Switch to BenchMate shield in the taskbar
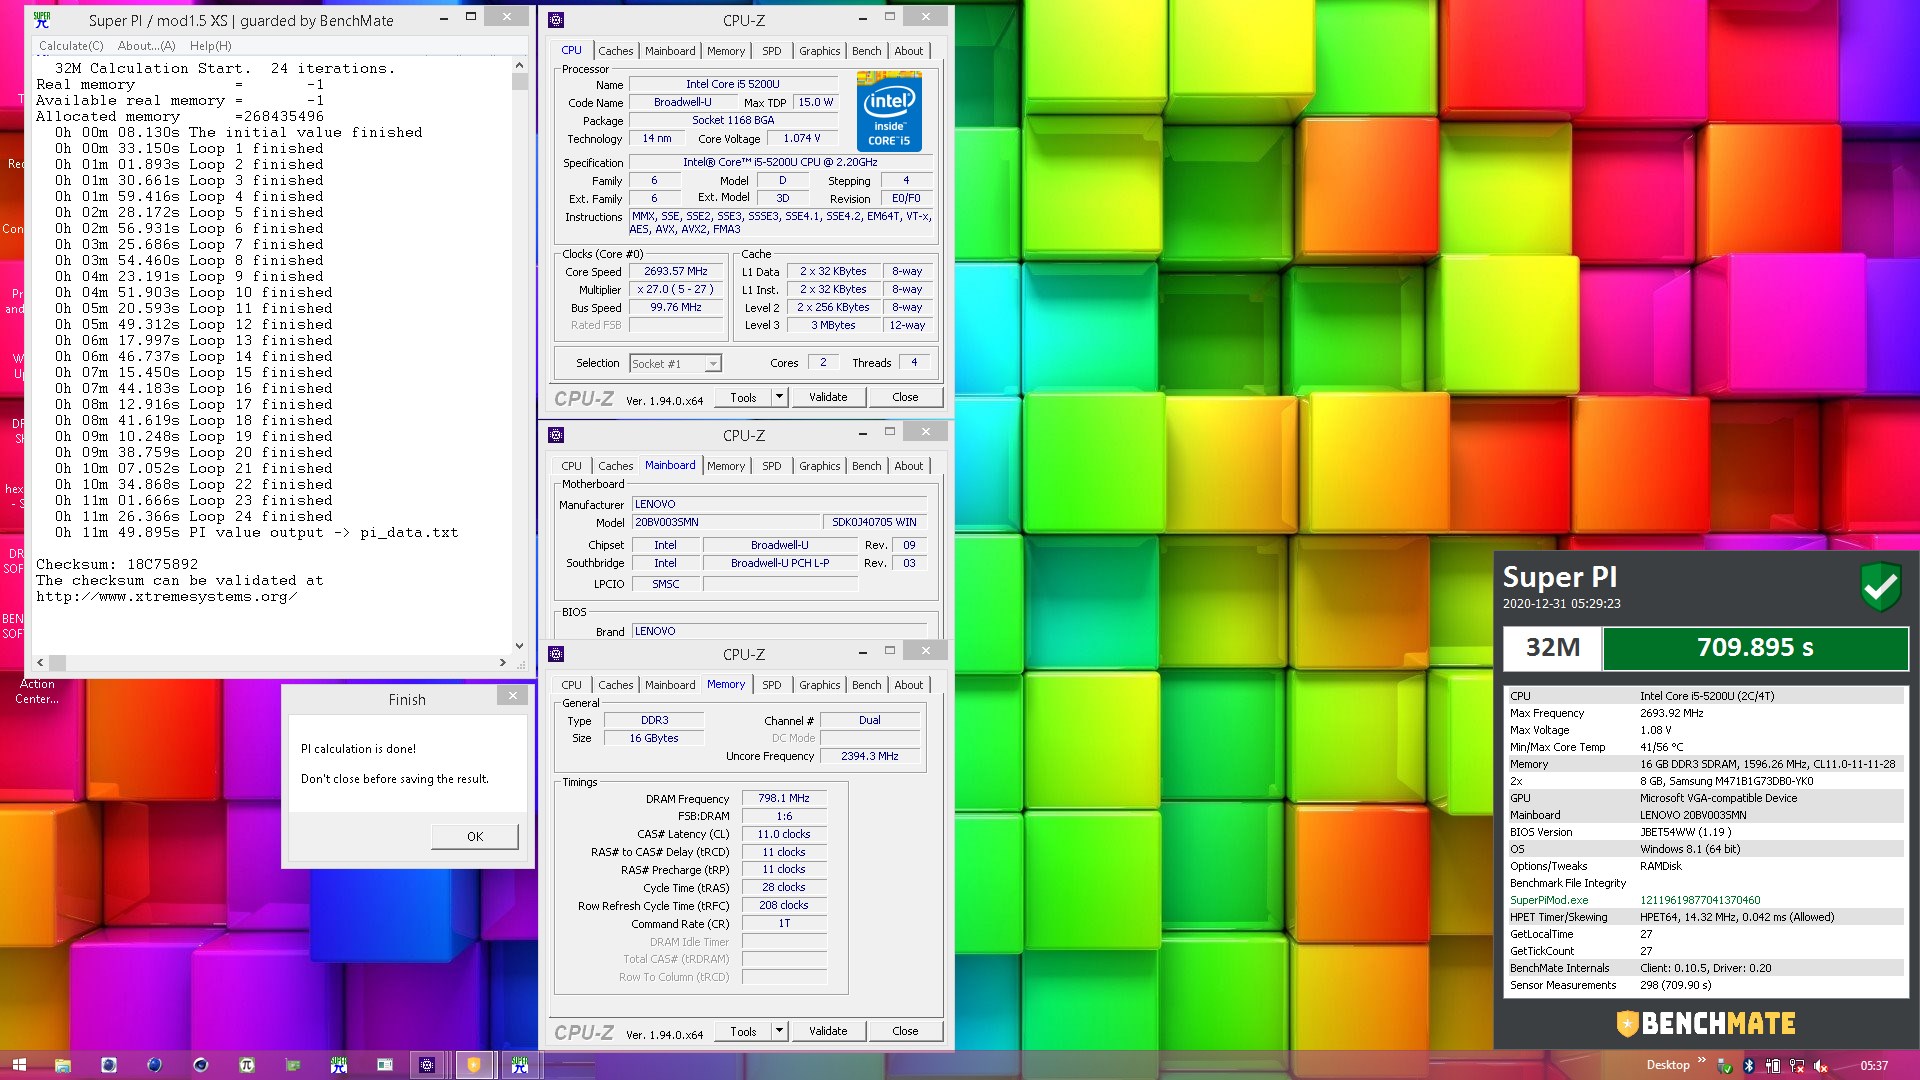 point(474,1065)
